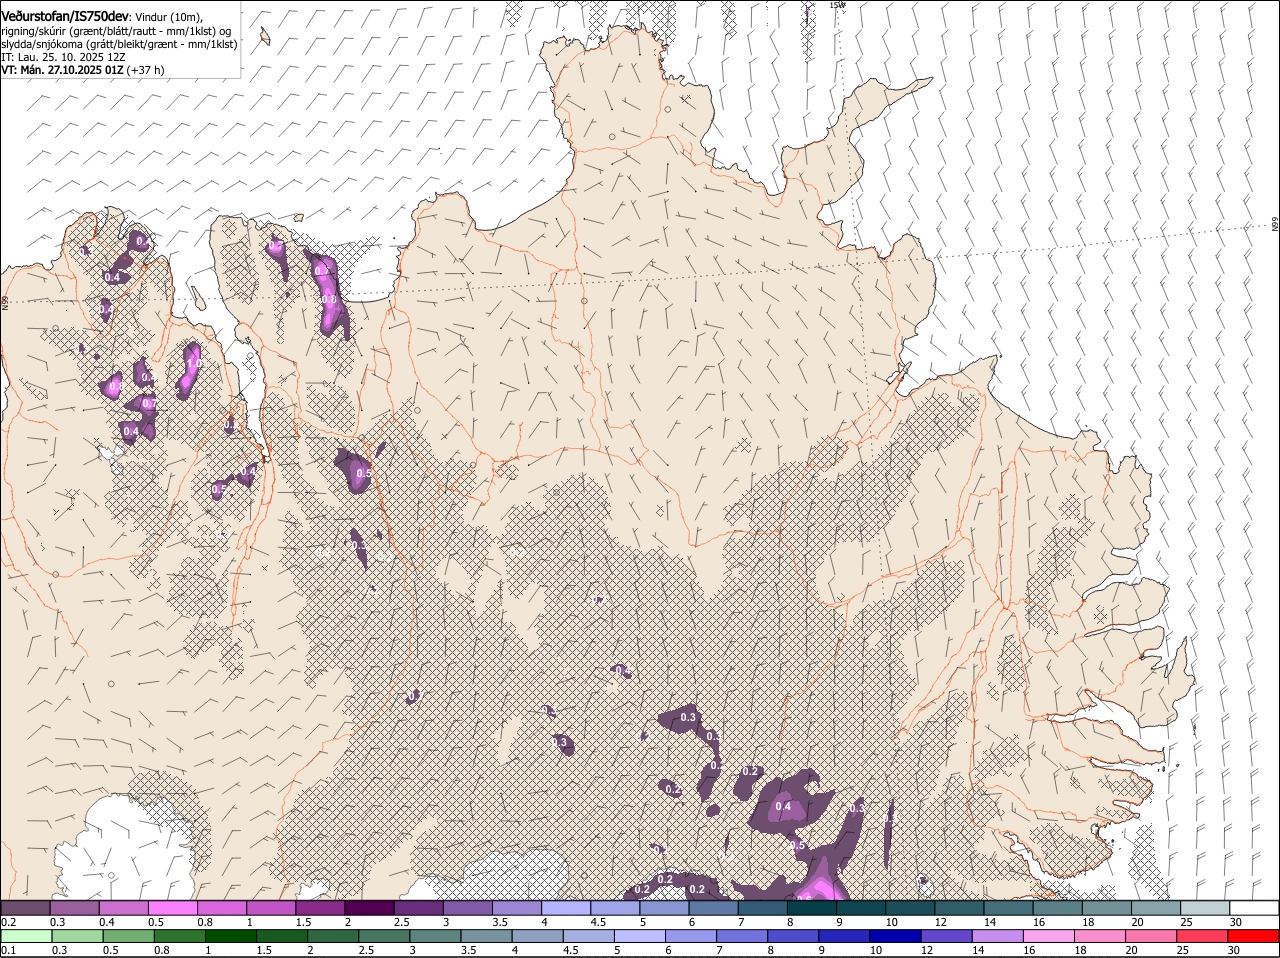The height and width of the screenshot is (958, 1280).
Task: Pick the dark green 2 swatch, lower scale
Action: tap(334, 936)
